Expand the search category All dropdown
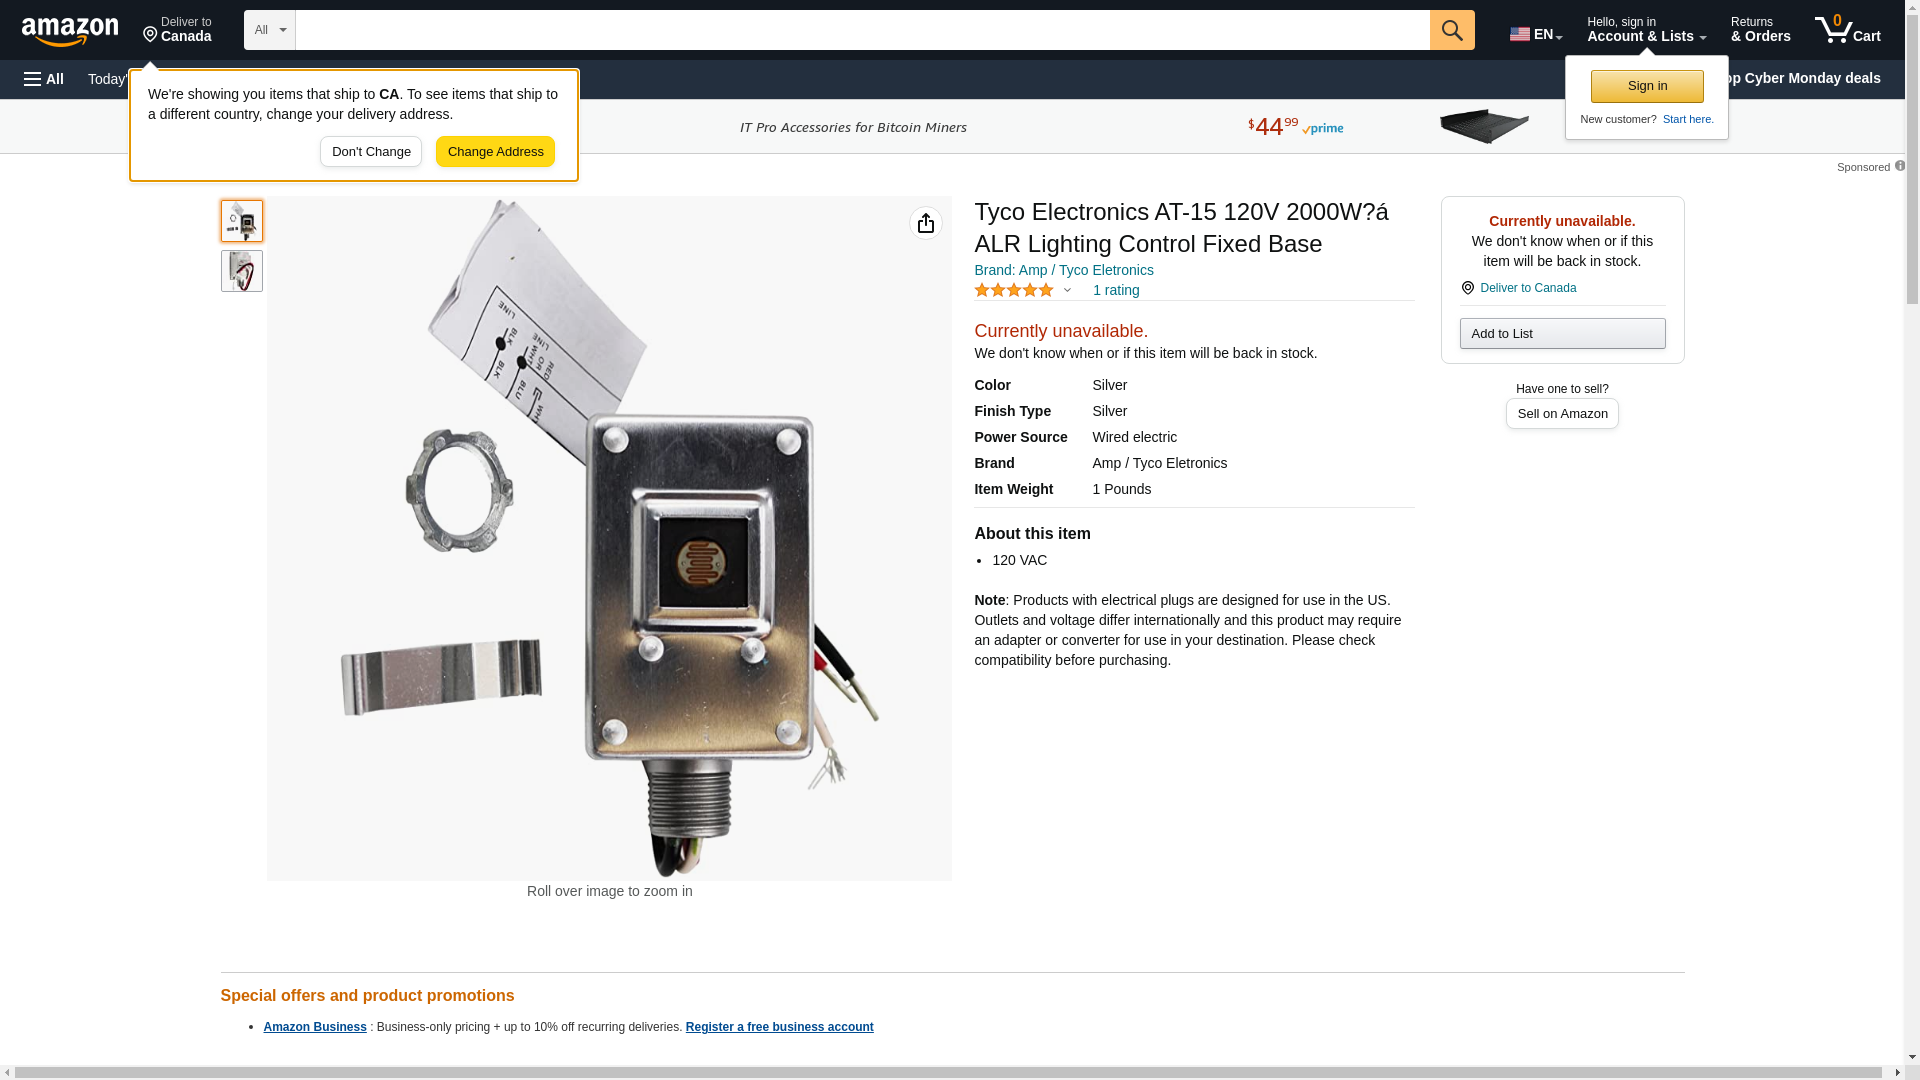 pyautogui.click(x=269, y=30)
